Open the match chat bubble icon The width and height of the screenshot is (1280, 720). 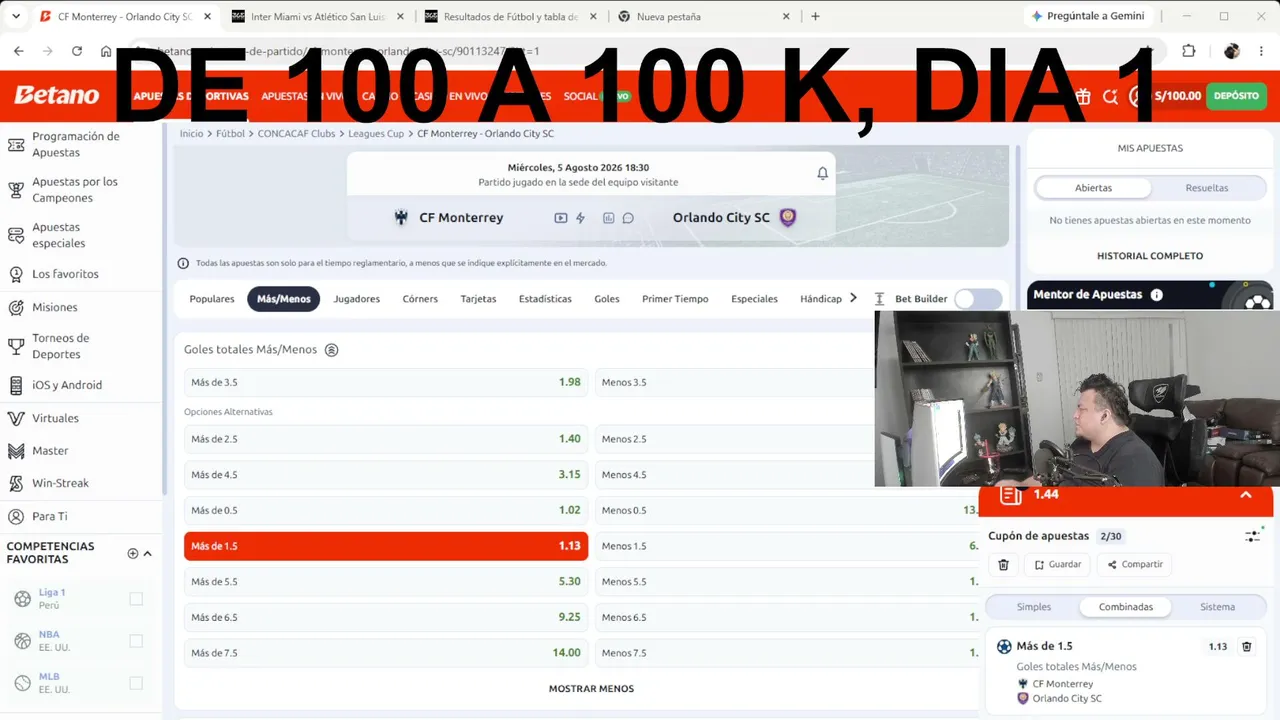[628, 218]
